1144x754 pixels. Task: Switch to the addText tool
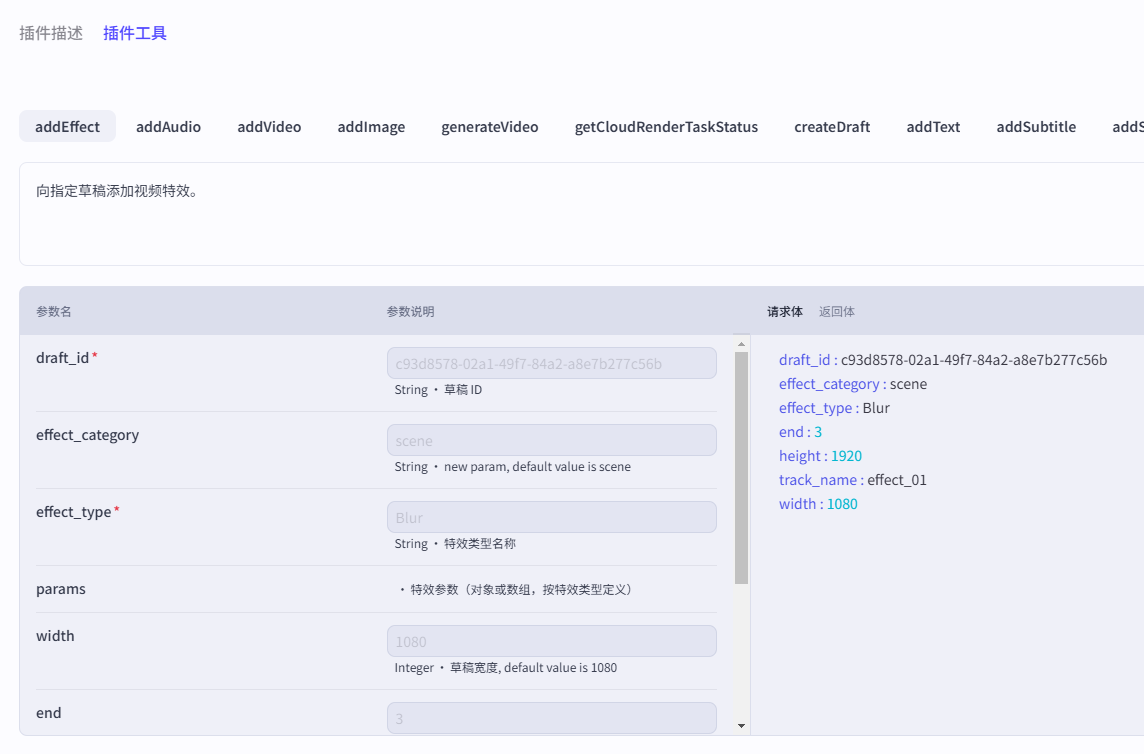click(x=933, y=127)
